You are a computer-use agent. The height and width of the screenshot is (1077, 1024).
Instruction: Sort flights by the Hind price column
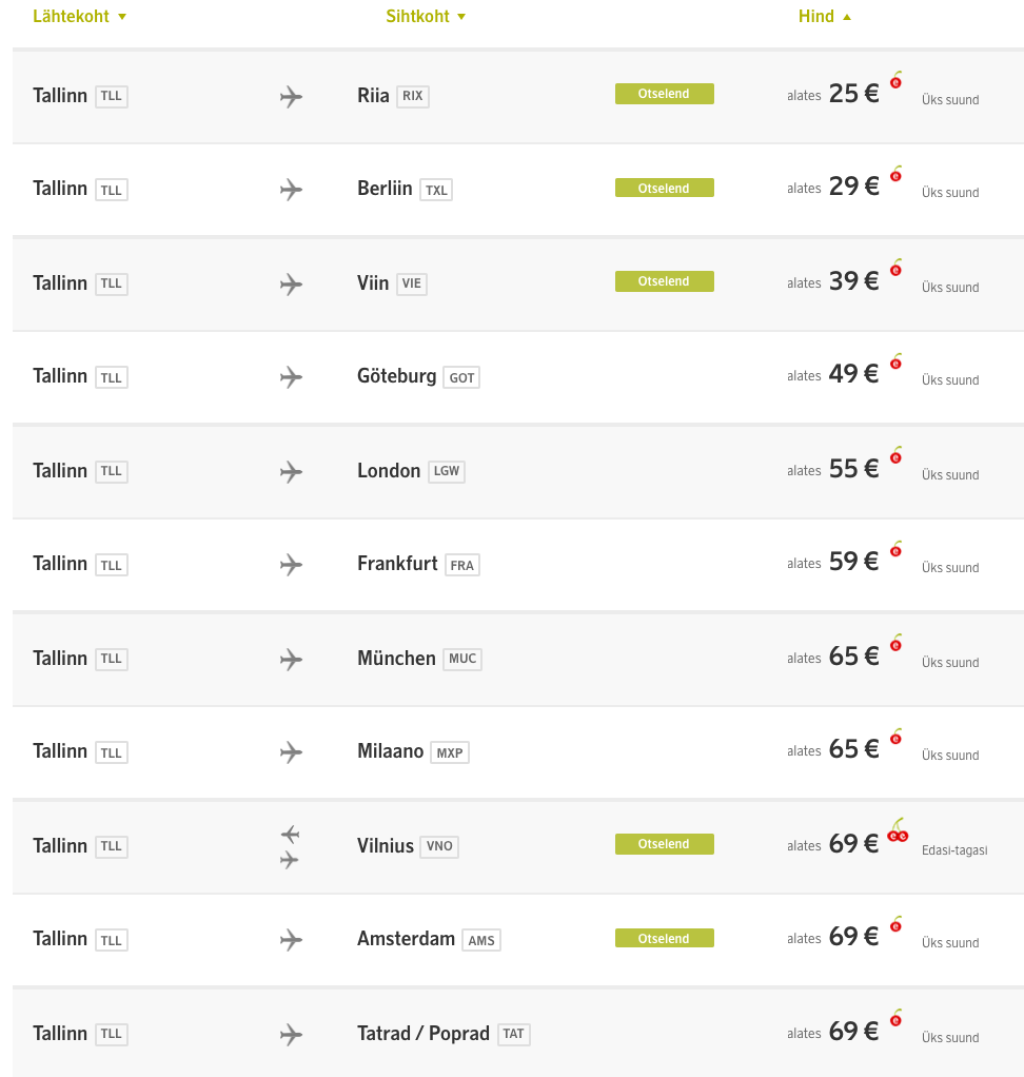pyautogui.click(x=825, y=17)
